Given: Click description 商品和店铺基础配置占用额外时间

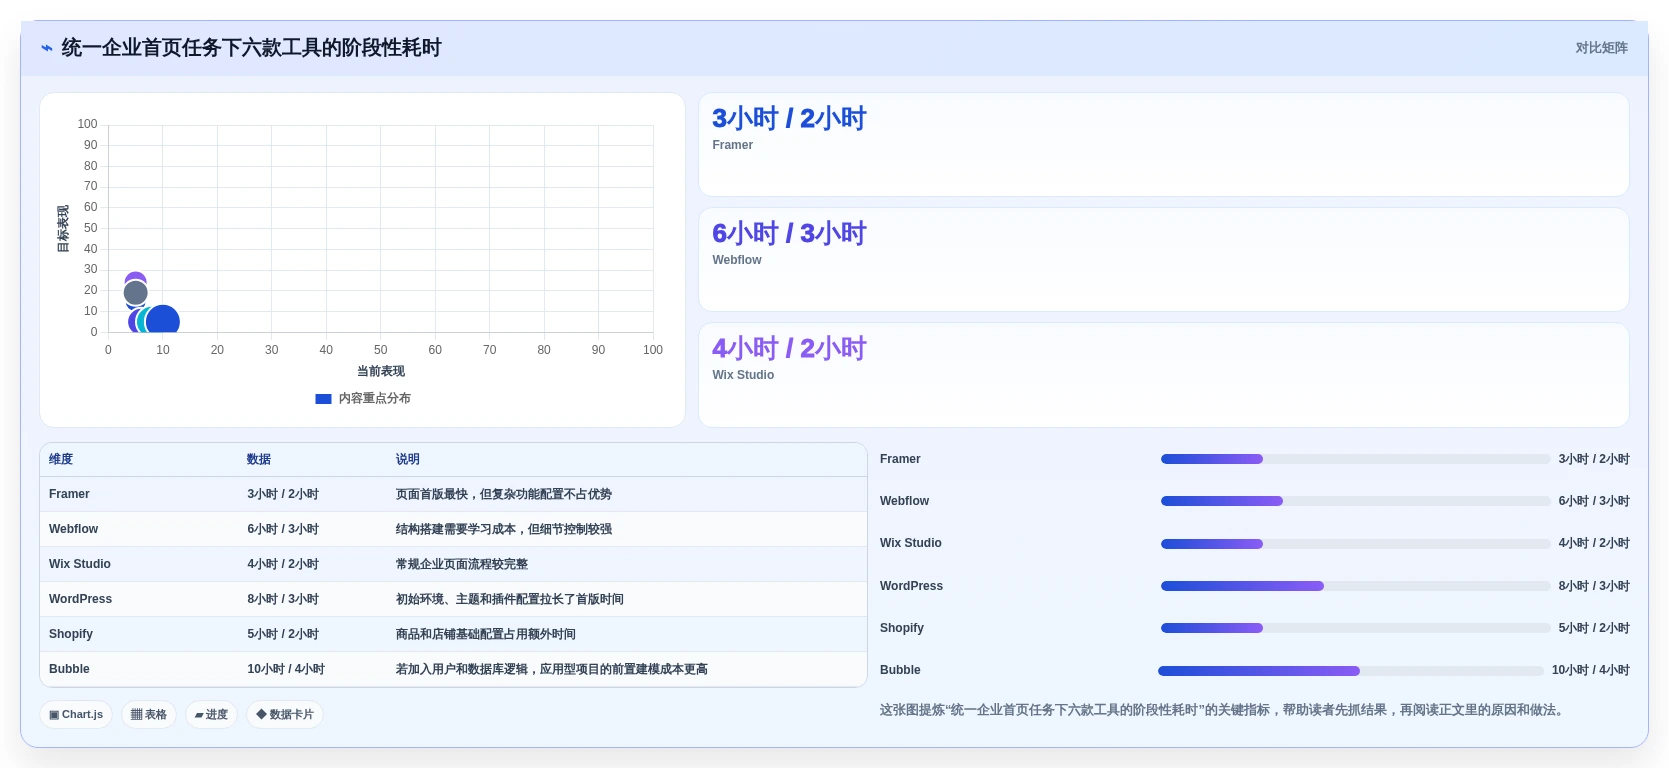Looking at the screenshot, I should (x=485, y=634).
